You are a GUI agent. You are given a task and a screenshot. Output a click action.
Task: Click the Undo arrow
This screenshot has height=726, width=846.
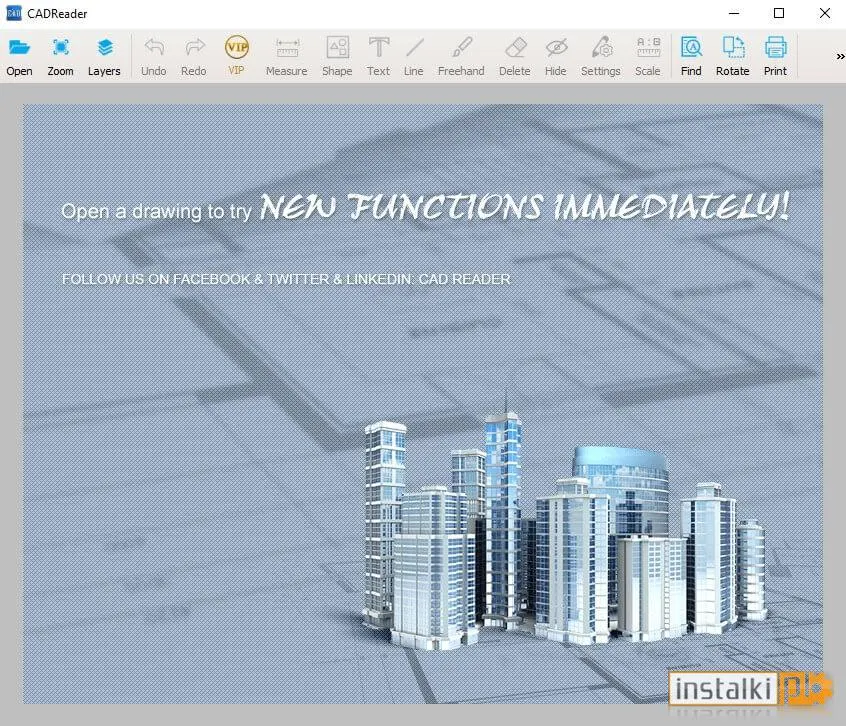(x=154, y=57)
